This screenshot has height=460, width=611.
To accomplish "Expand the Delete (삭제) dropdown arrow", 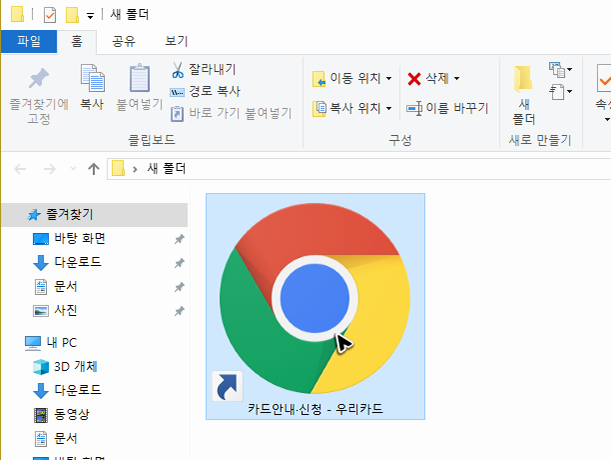I will pyautogui.click(x=457, y=79).
